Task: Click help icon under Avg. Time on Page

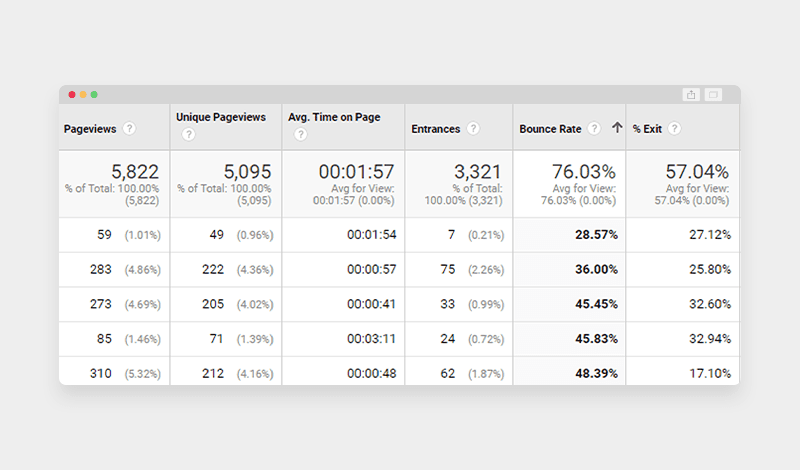Action: (300, 135)
